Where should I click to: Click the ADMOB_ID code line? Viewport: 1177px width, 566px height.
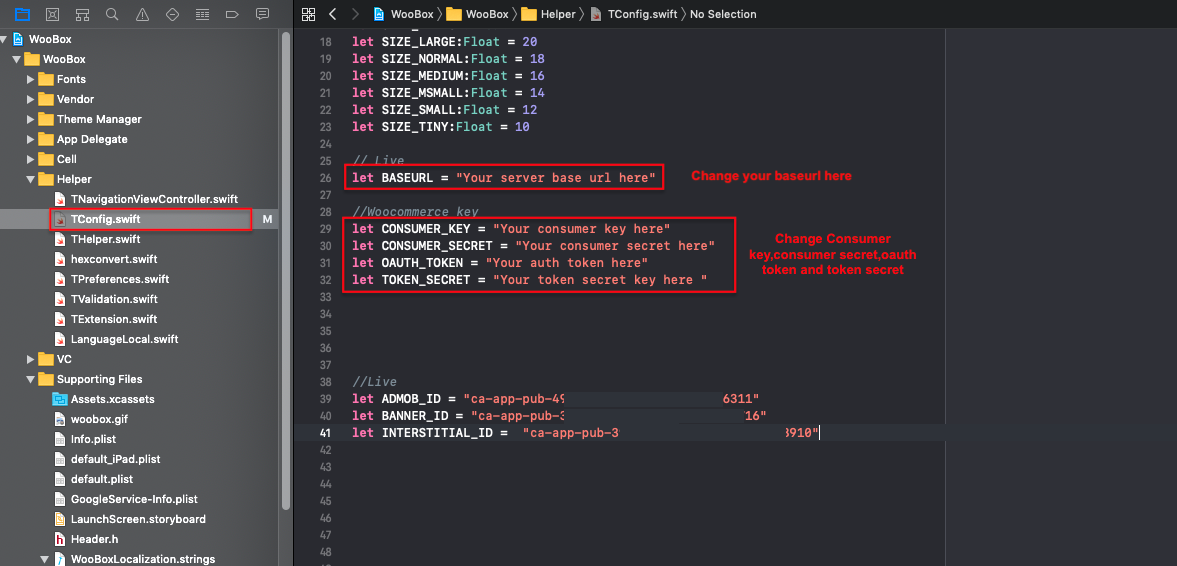click(557, 399)
